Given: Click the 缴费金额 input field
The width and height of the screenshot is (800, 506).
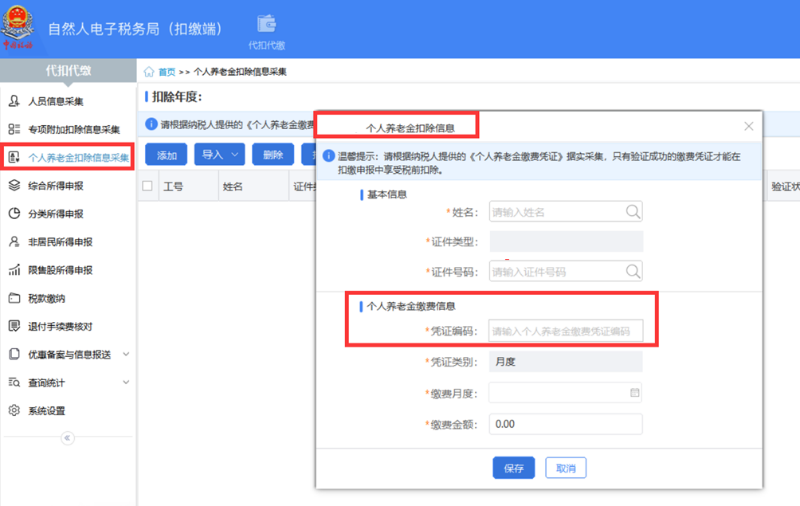Looking at the screenshot, I should pos(565,424).
